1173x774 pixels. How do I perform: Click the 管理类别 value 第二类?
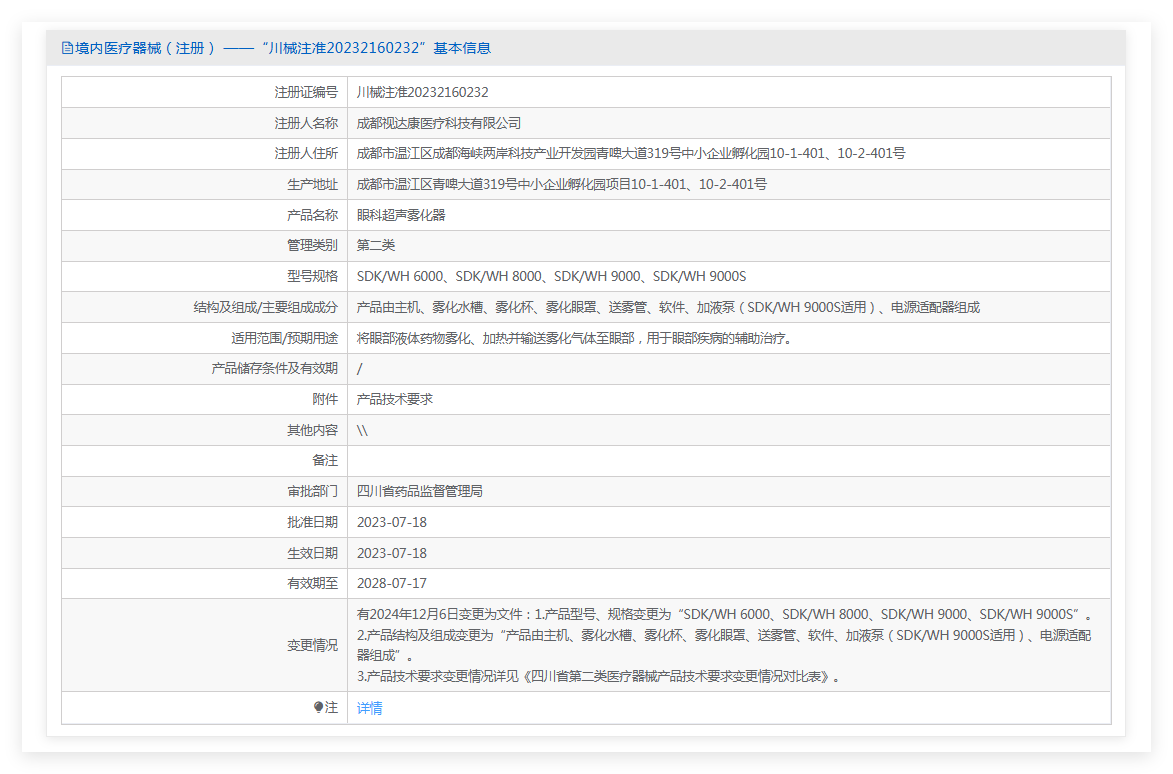pyautogui.click(x=376, y=246)
